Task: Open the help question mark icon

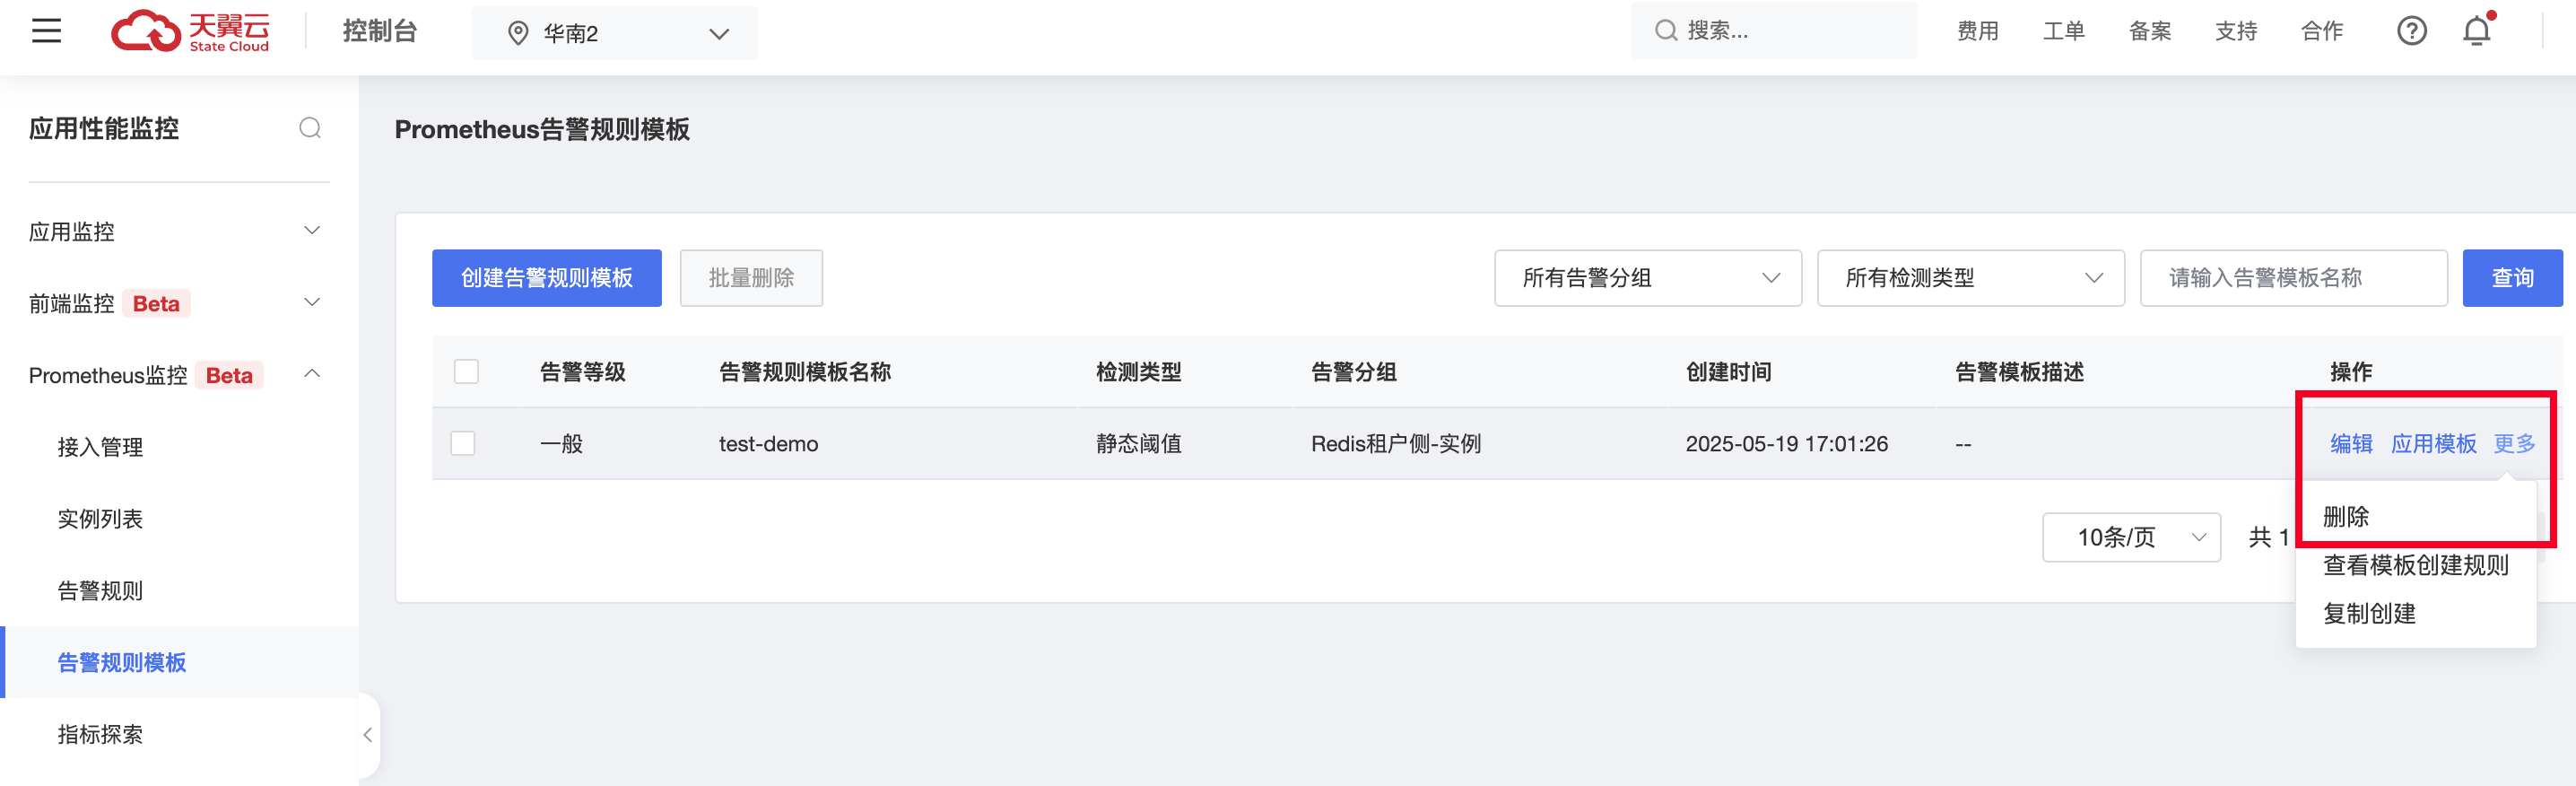Action: click(x=2411, y=31)
